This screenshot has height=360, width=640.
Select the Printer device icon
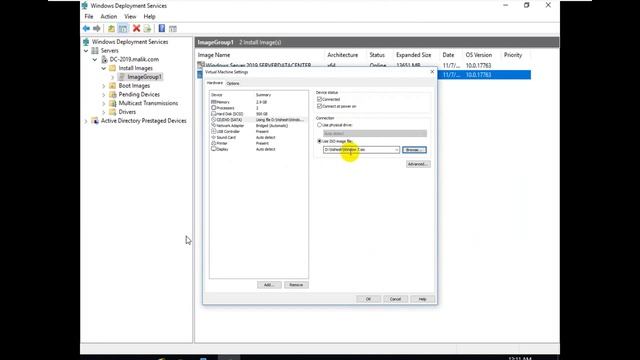pos(213,143)
